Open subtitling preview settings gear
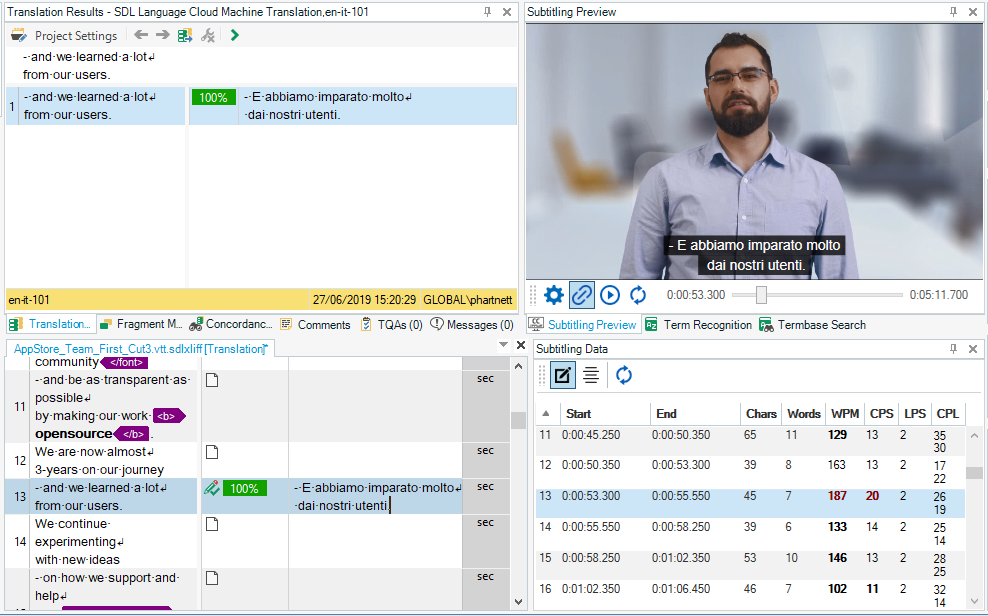This screenshot has width=988, height=616. [553, 295]
